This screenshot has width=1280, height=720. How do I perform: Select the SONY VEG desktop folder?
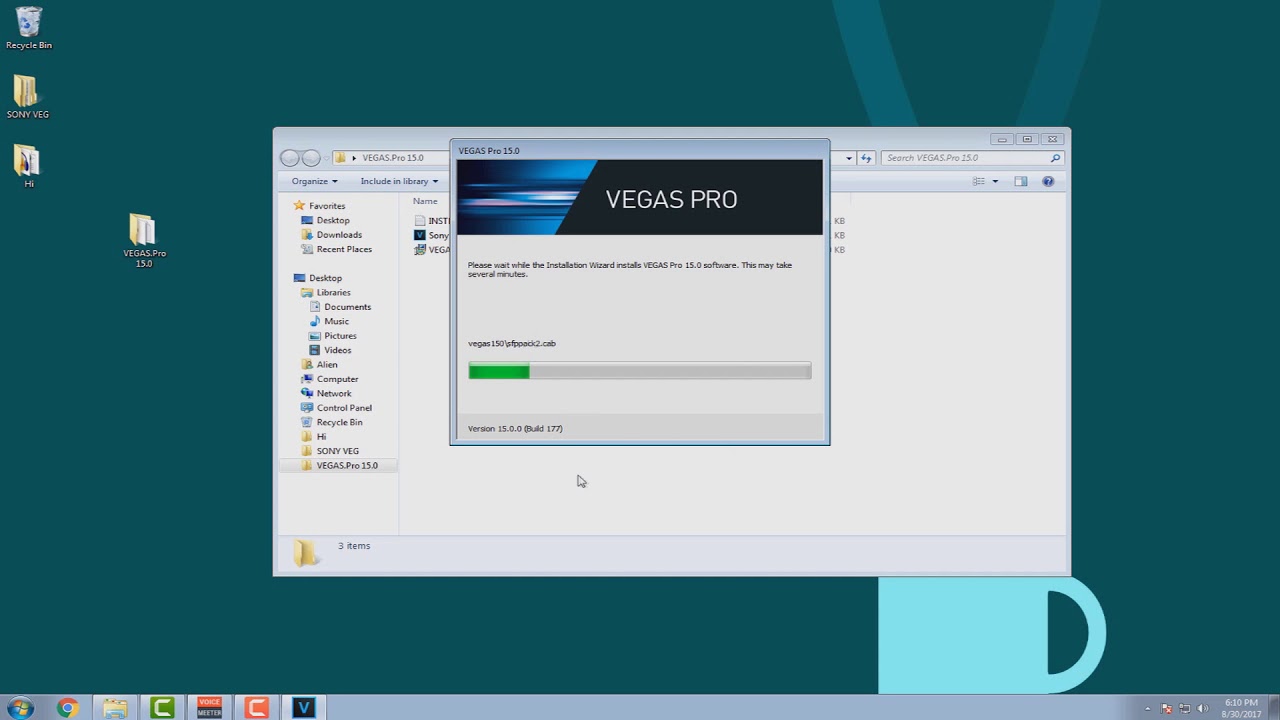27,97
